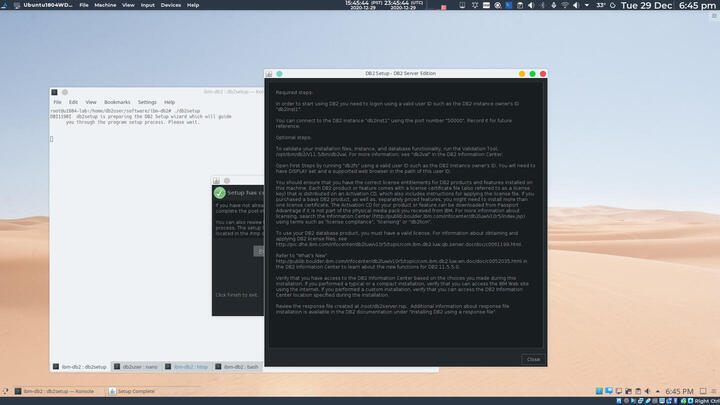The image size is (720, 405).
Task: Open Konsole View menu
Action: [91, 102]
